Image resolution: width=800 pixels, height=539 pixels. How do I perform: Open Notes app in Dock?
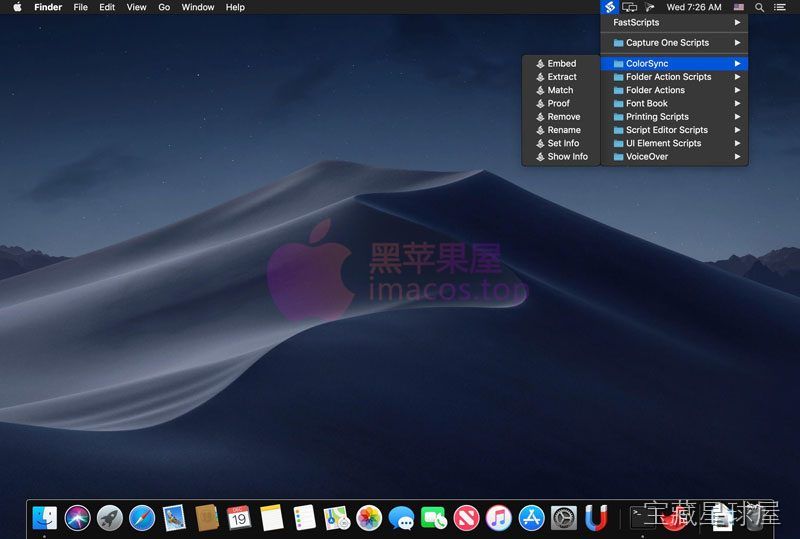pyautogui.click(x=272, y=518)
